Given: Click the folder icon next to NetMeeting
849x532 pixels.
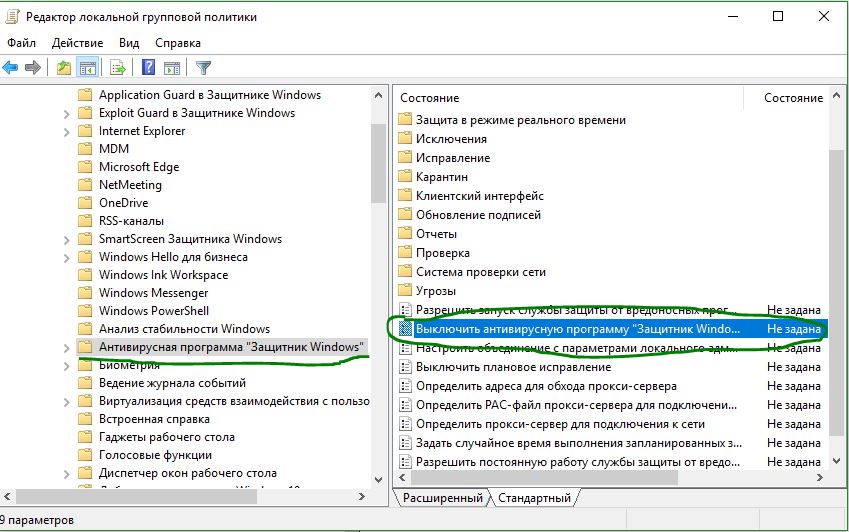Looking at the screenshot, I should tap(85, 185).
